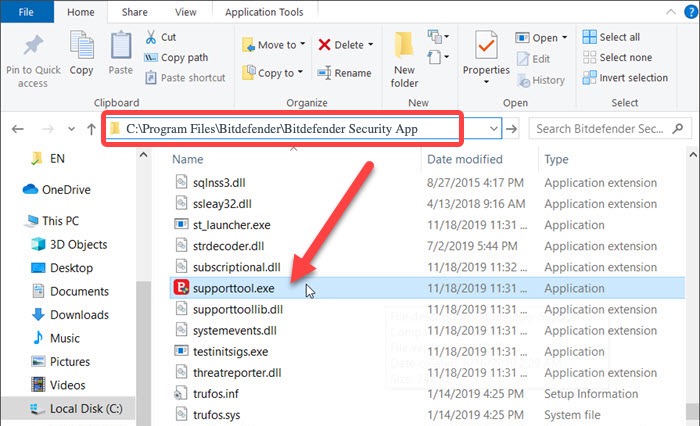The image size is (700, 426).
Task: Click the Go to arrow button
Action: pyautogui.click(x=512, y=129)
